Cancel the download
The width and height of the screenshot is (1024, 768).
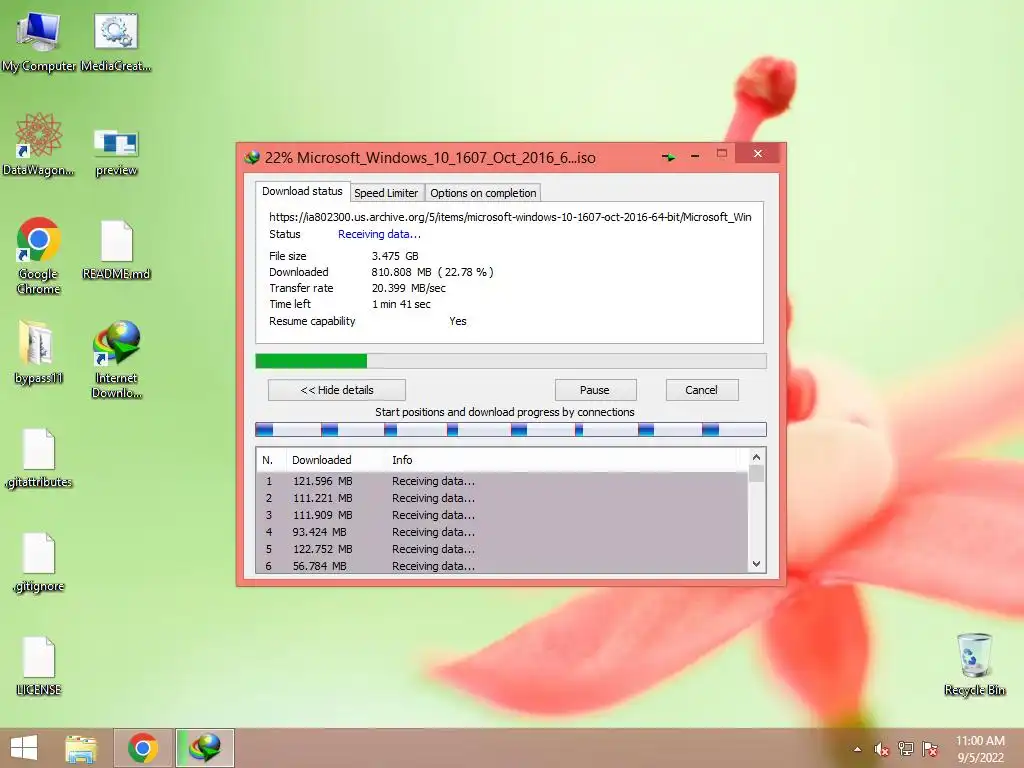coord(701,390)
